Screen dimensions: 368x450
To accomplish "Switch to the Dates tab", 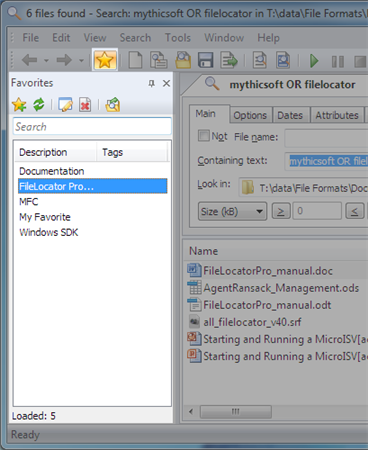I will [290, 115].
